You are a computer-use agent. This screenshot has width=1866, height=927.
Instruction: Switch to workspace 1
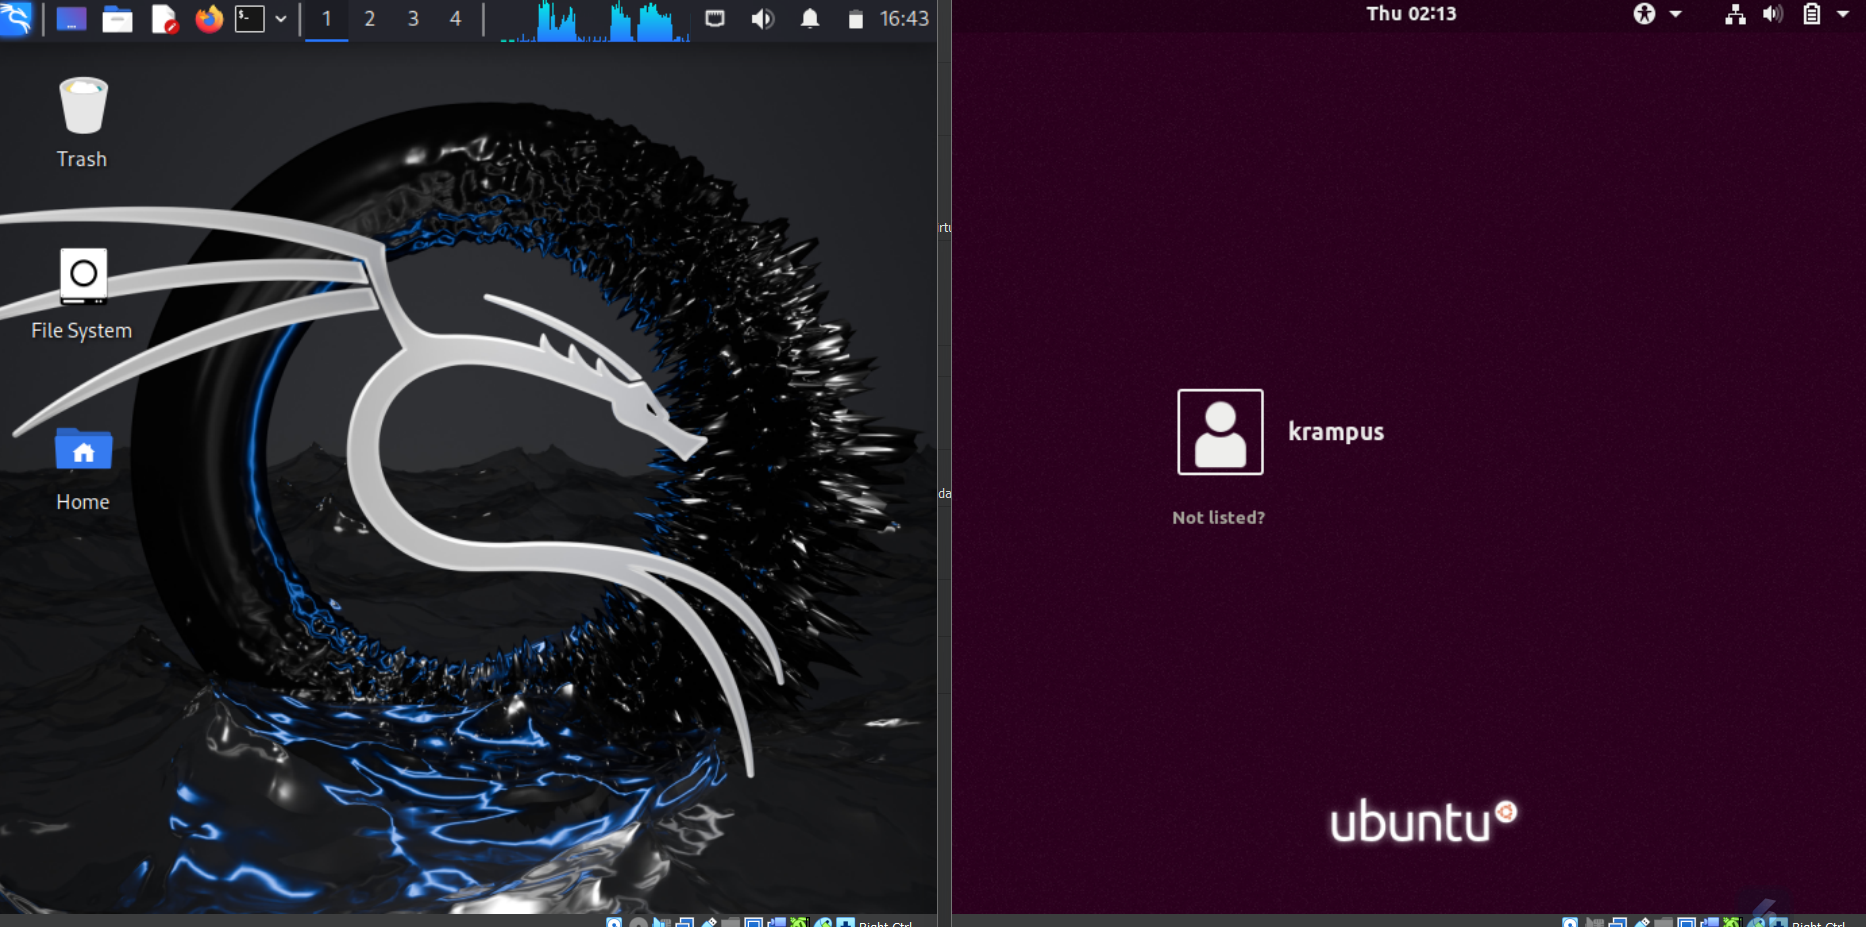tap(326, 19)
